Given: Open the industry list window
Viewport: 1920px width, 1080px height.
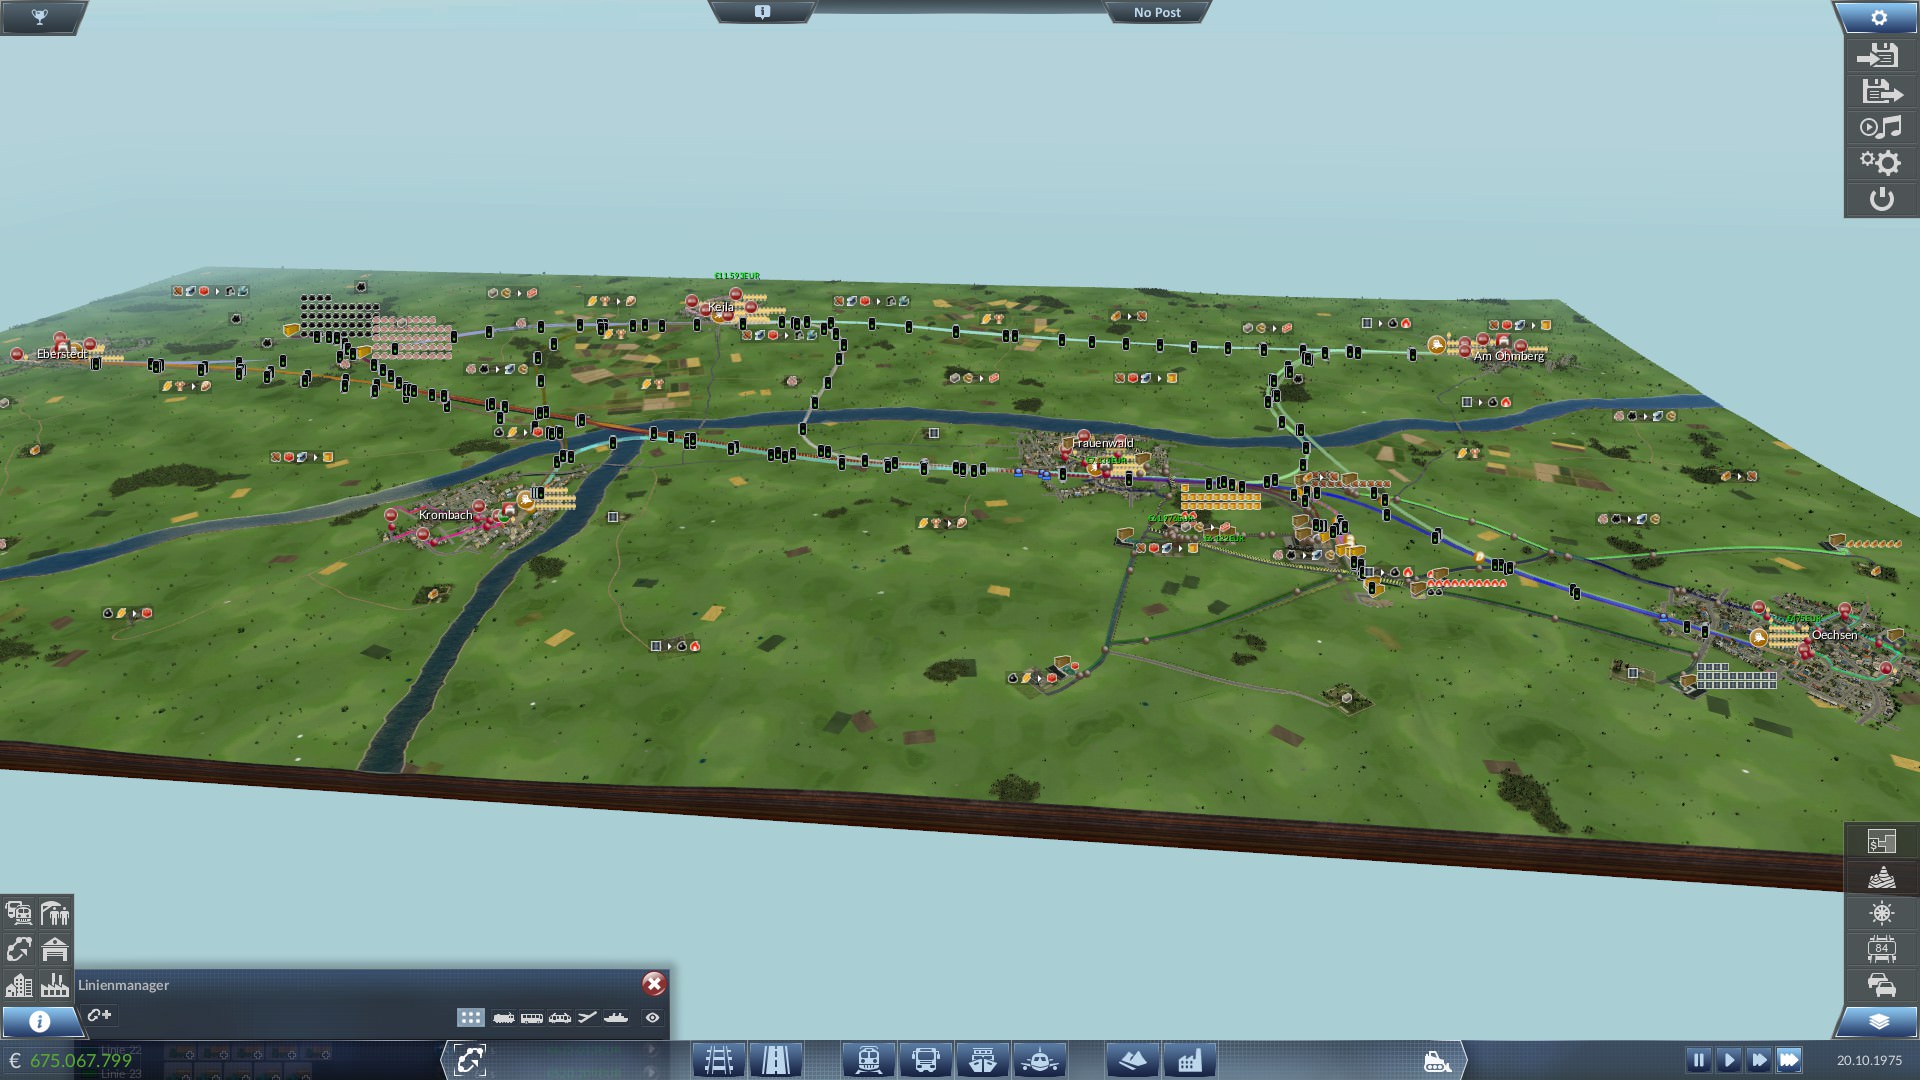Looking at the screenshot, I should coord(55,985).
